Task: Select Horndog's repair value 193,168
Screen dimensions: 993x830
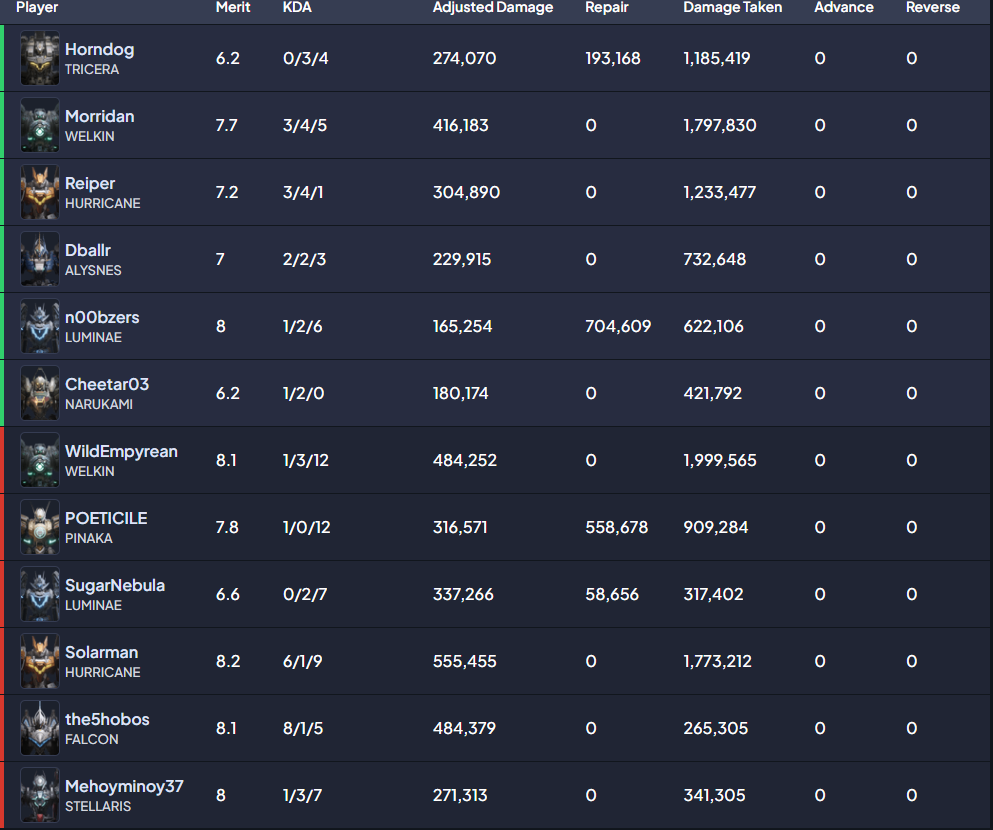Action: (612, 58)
